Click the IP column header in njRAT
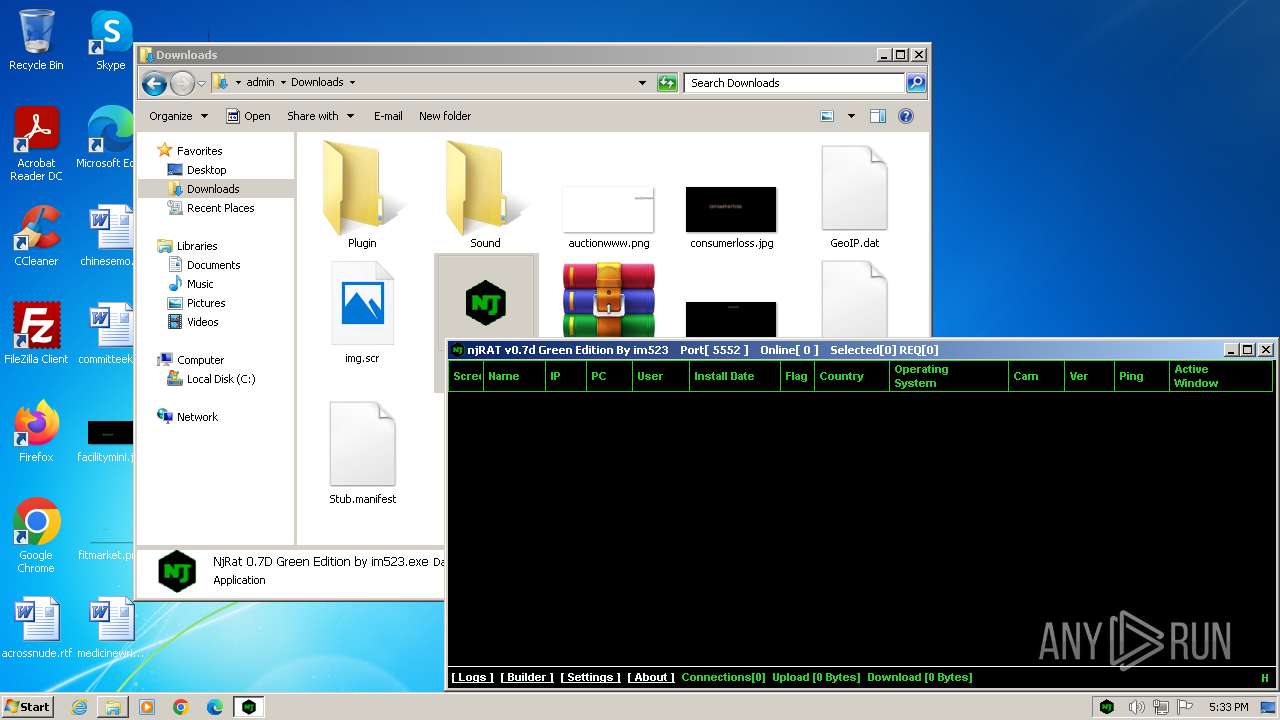The height and width of the screenshot is (720, 1280). (x=565, y=376)
